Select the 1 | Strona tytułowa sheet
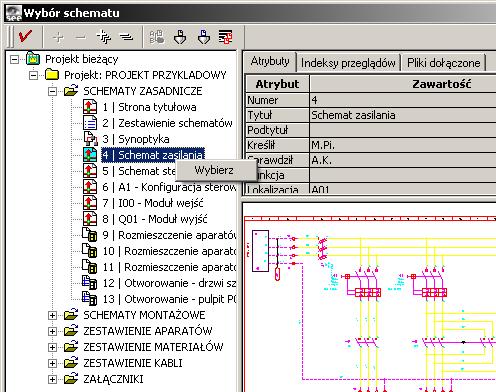Viewport: 496px width, 392px height. pyautogui.click(x=149, y=107)
